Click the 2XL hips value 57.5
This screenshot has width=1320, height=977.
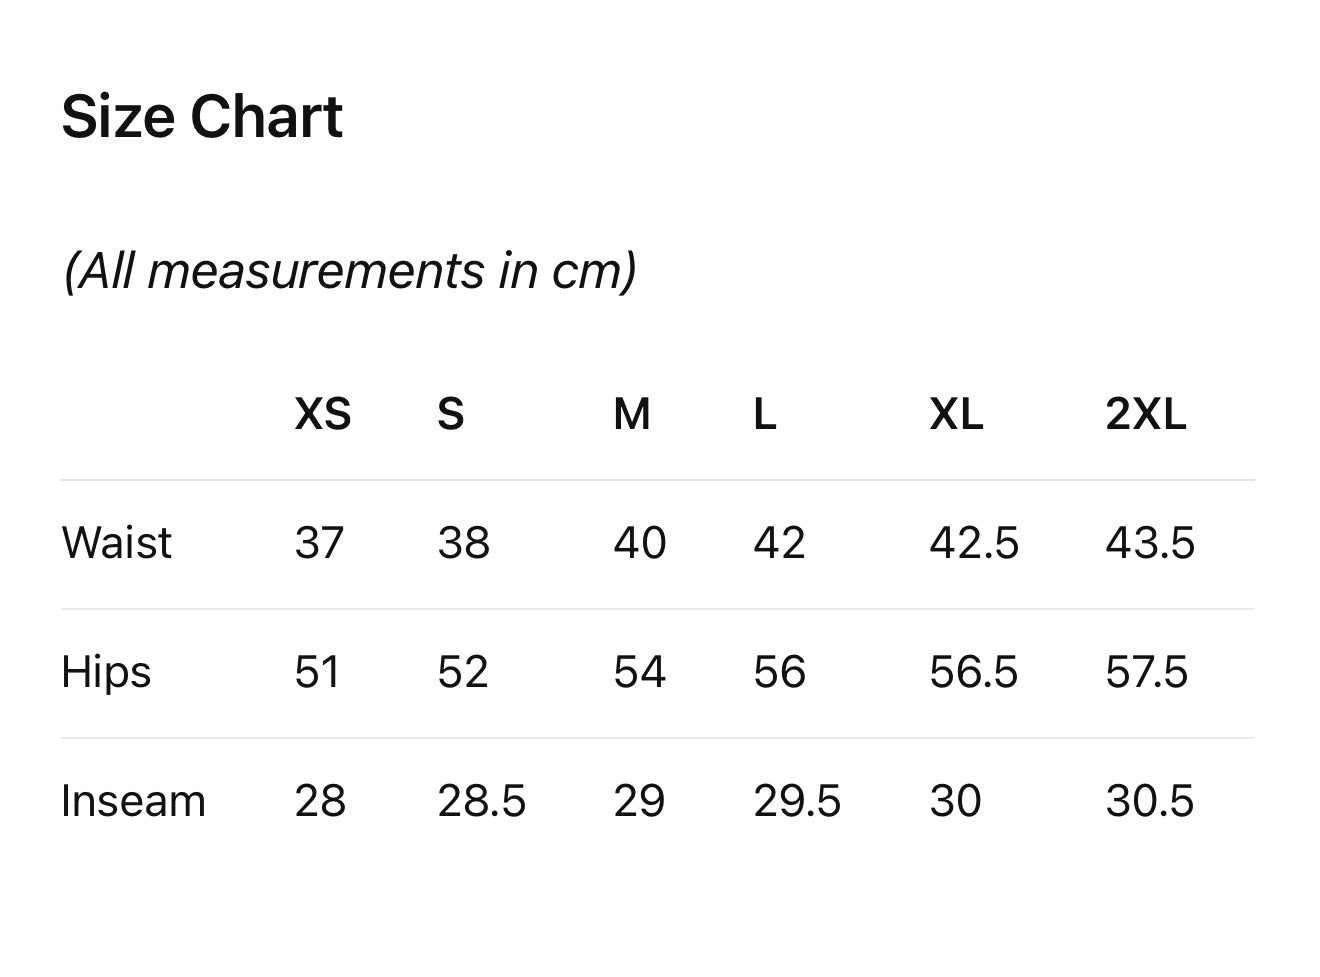coord(1147,672)
